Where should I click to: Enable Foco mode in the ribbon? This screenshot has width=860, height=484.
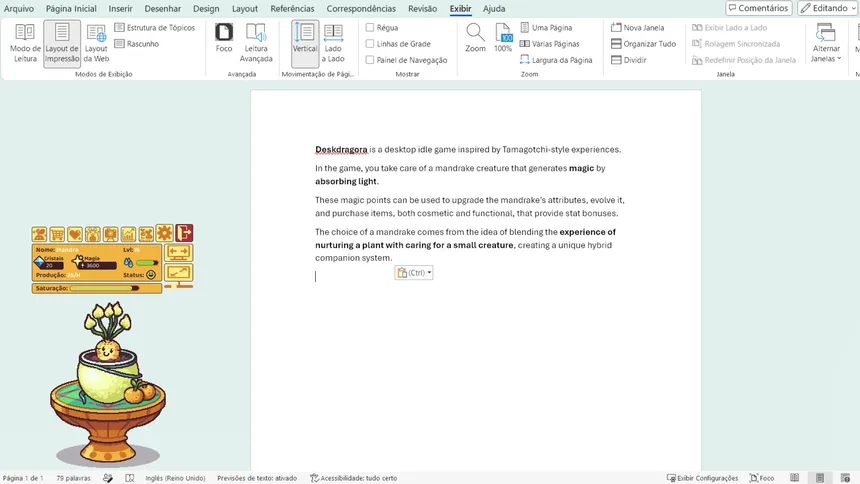(224, 38)
